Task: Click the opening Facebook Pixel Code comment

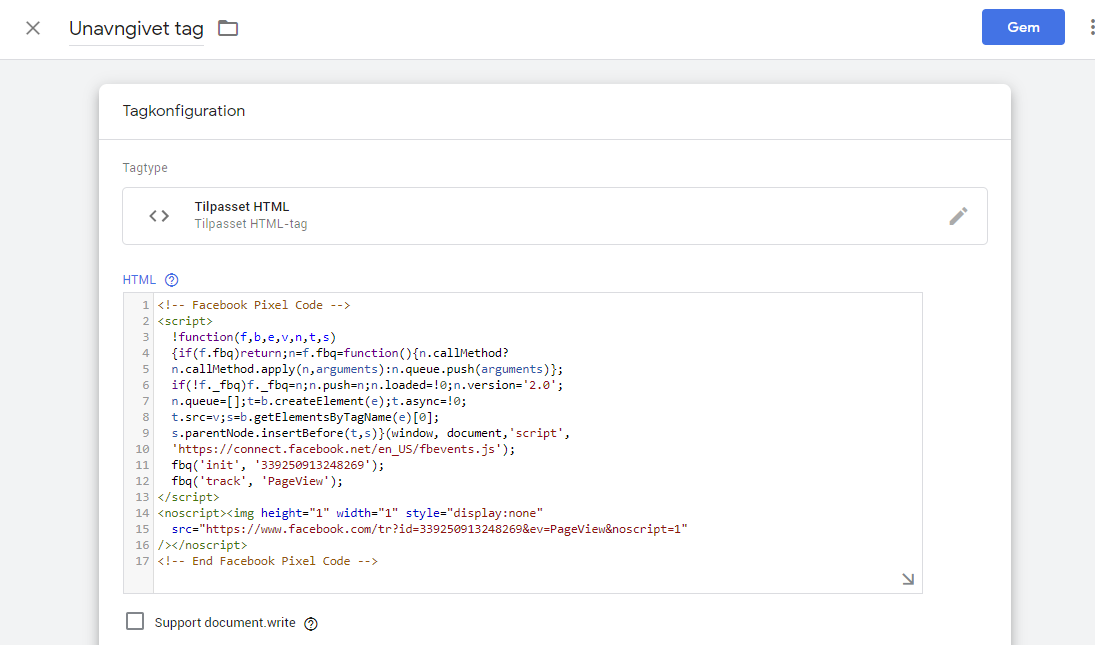Action: click(254, 305)
